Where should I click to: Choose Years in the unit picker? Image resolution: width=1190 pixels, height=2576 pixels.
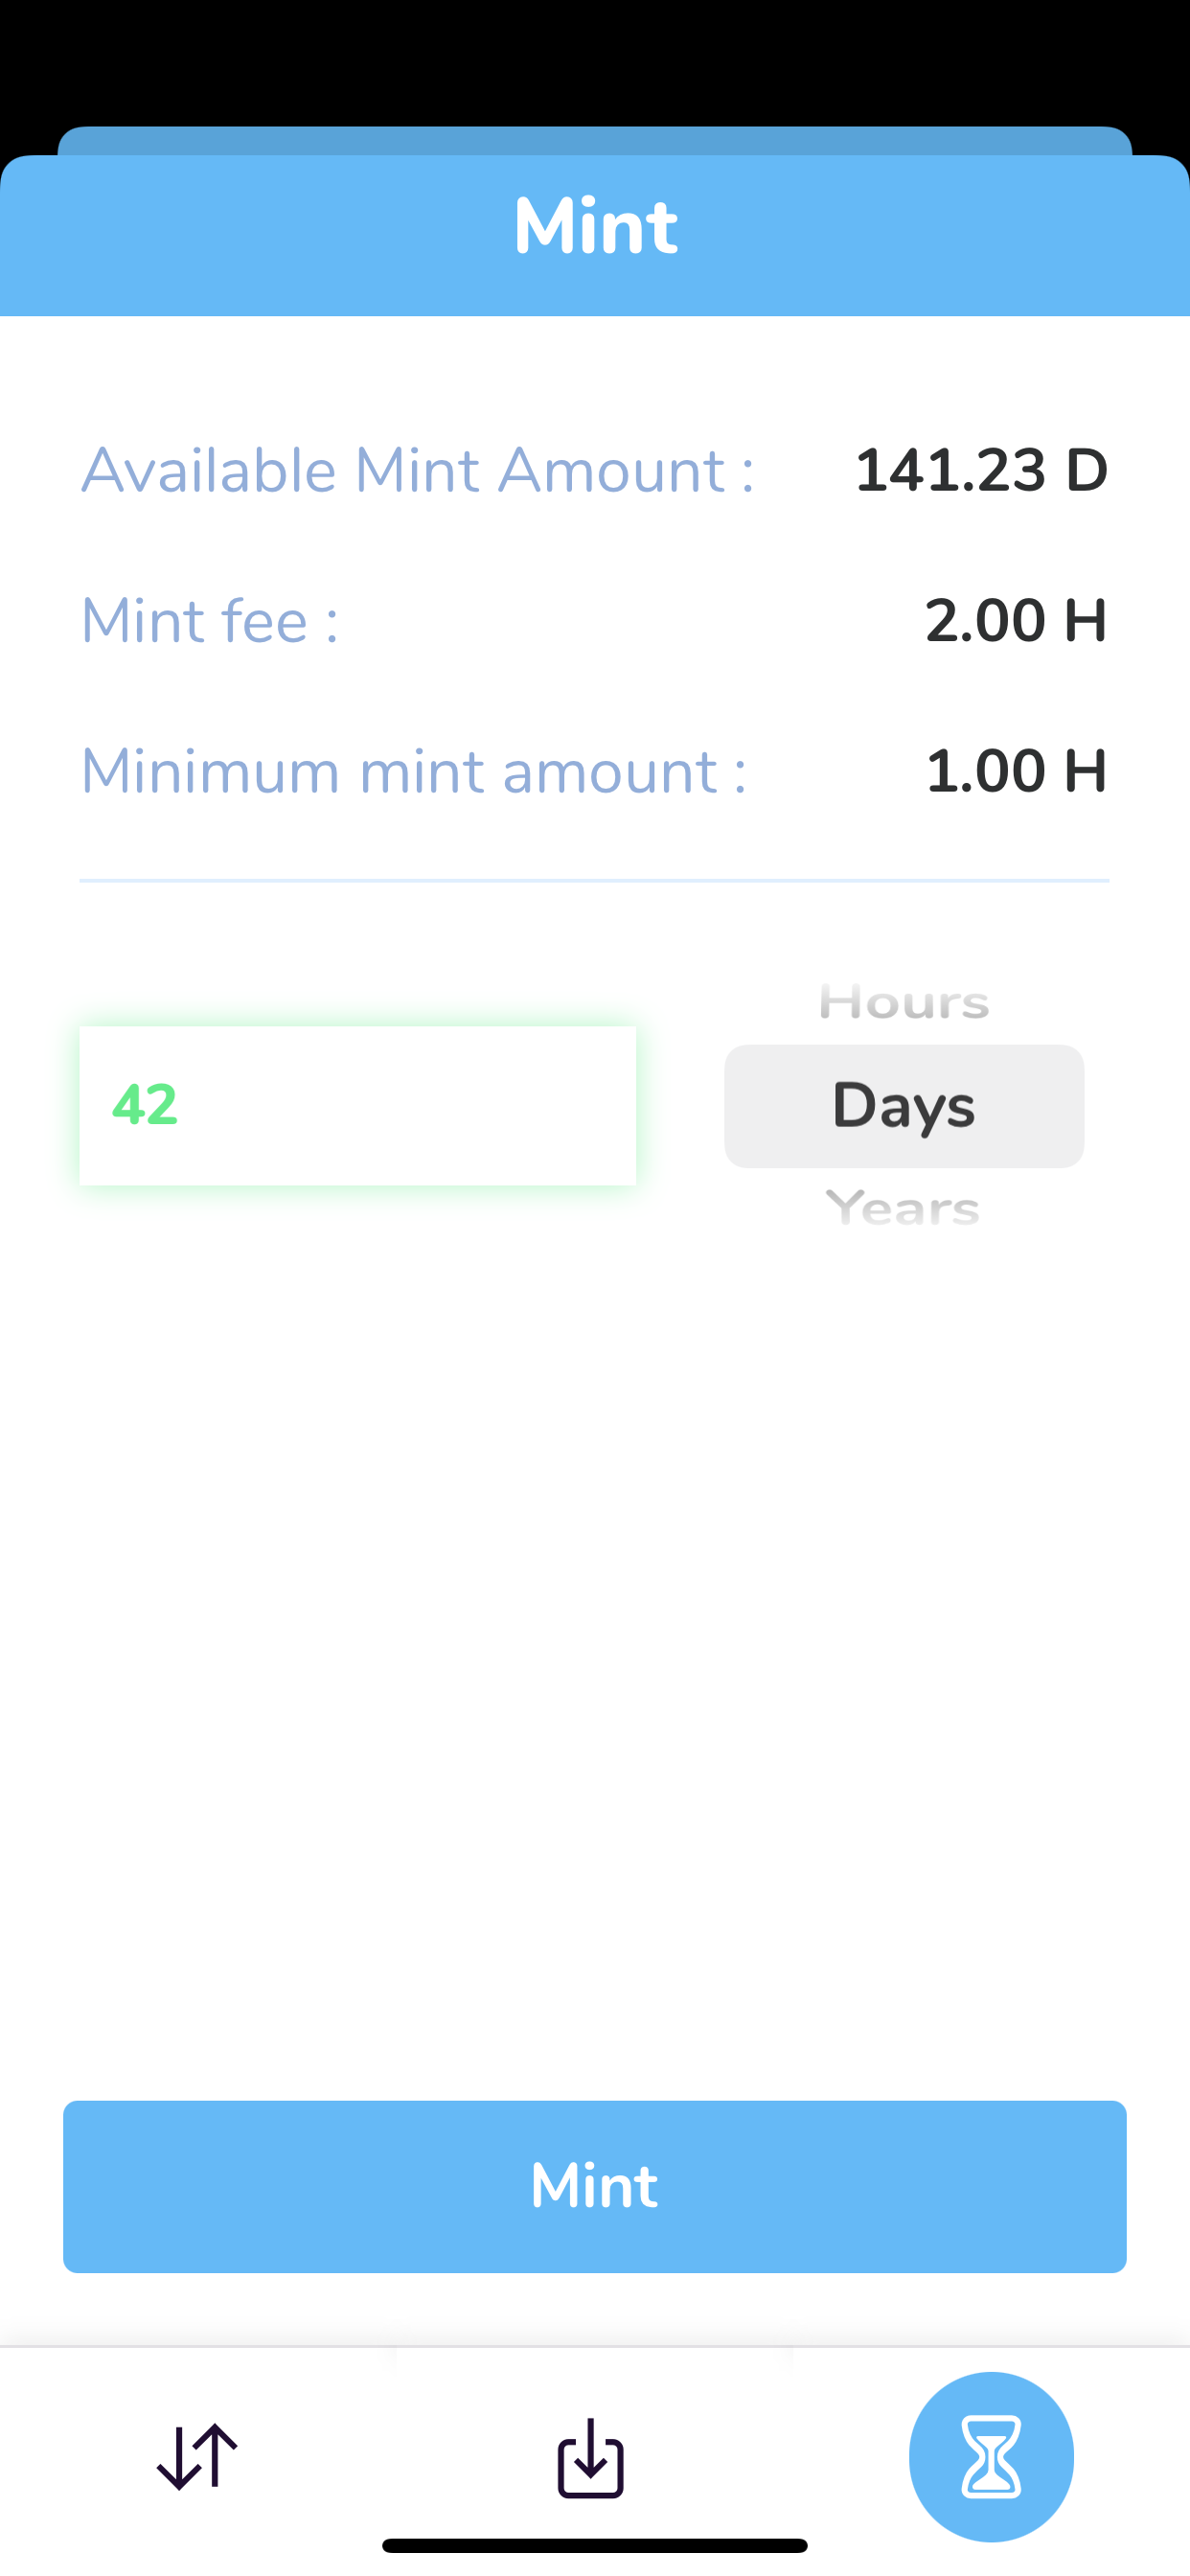(902, 1208)
